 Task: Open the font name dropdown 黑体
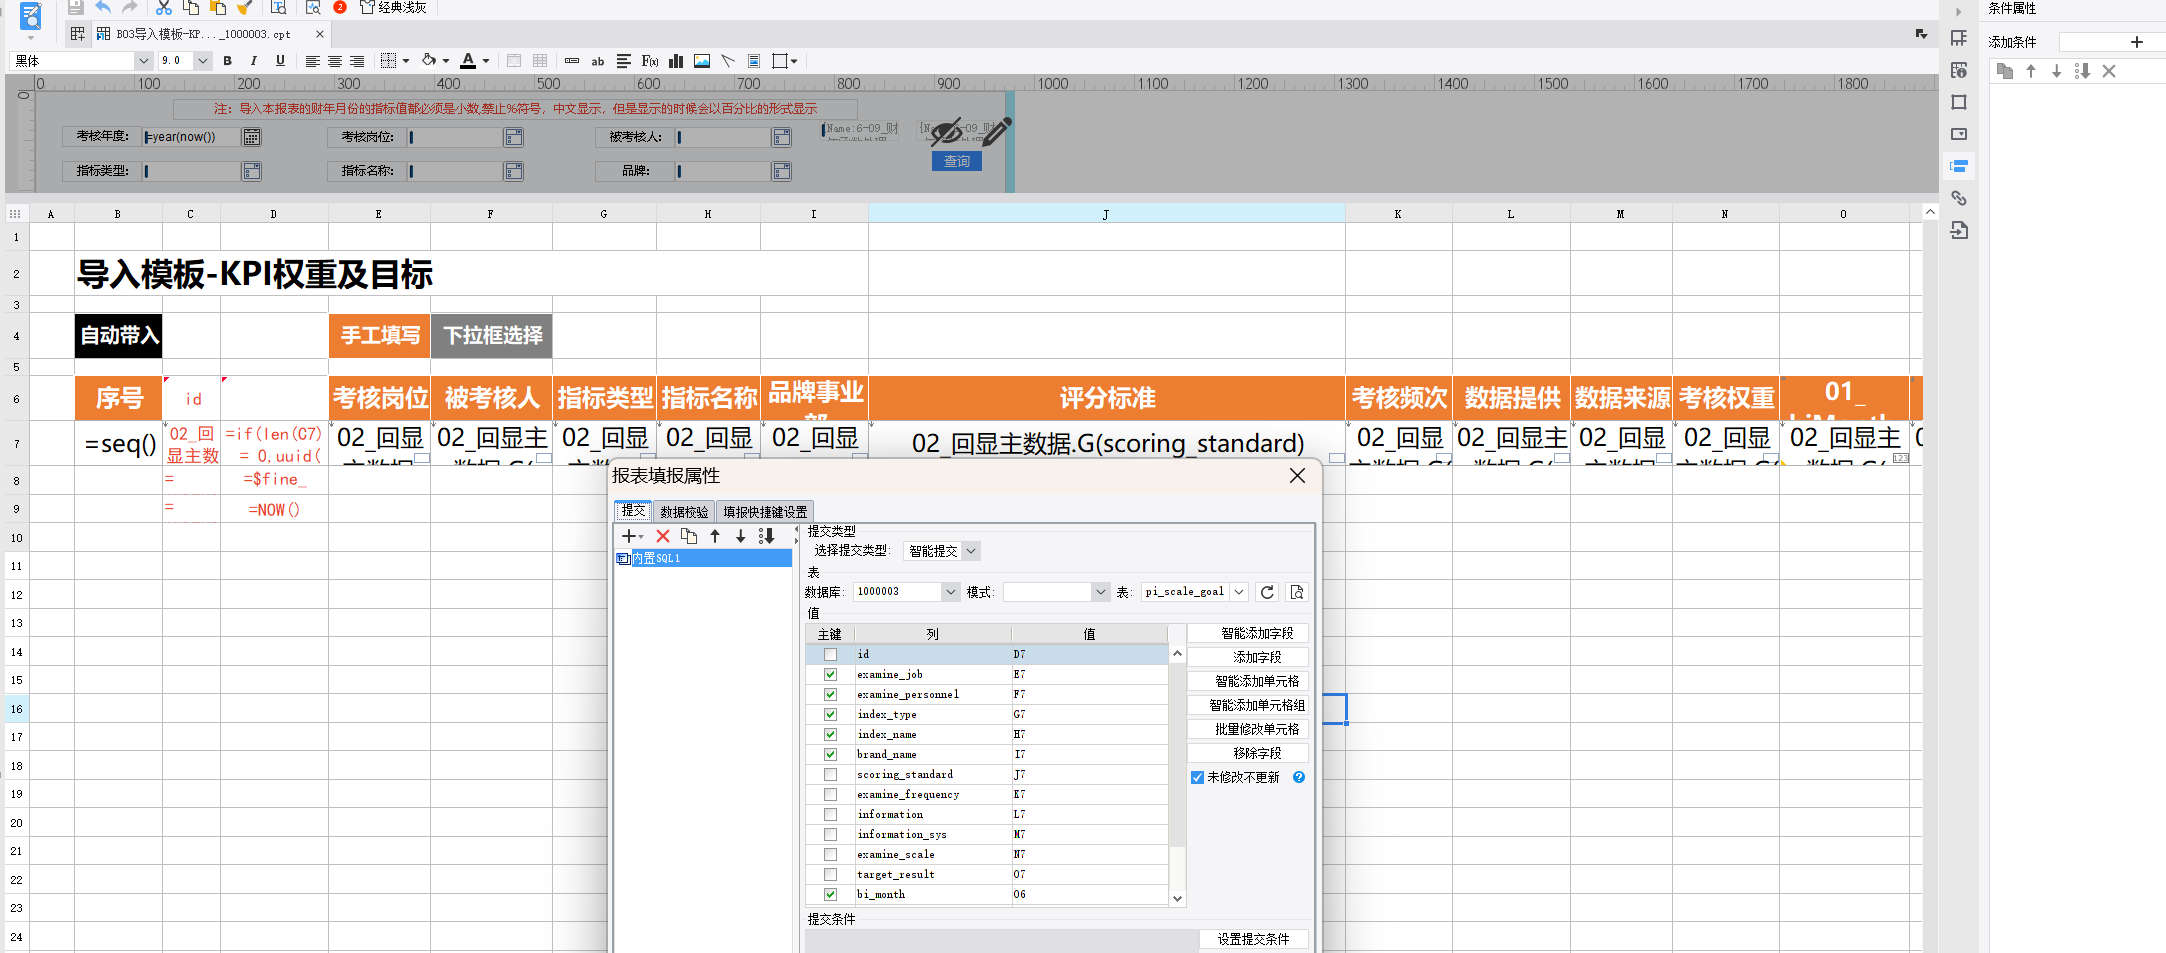point(142,61)
